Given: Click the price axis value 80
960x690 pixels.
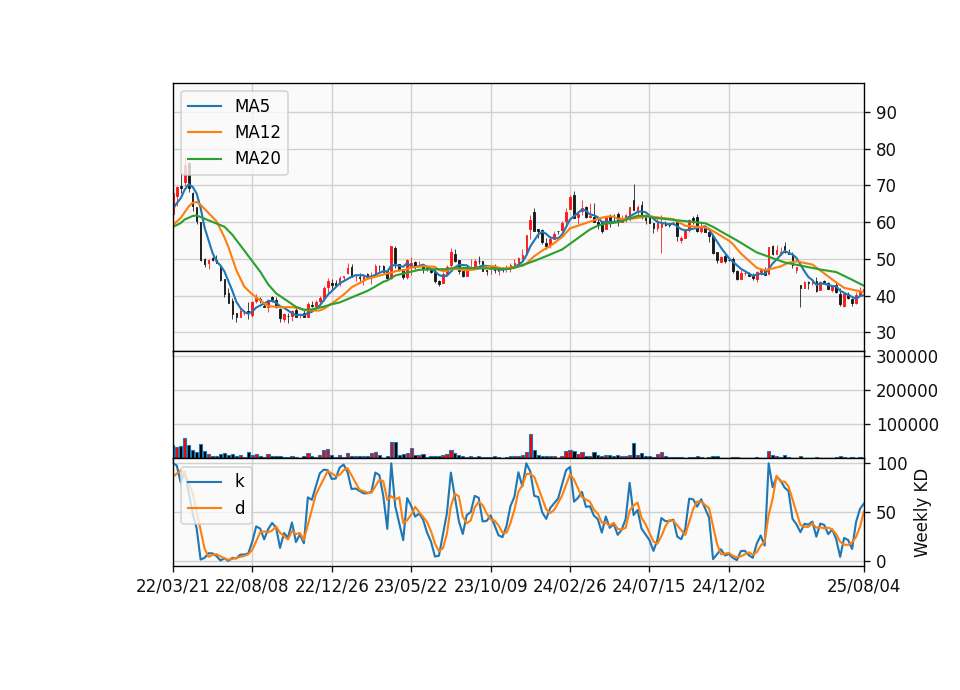Looking at the screenshot, I should click(886, 149).
